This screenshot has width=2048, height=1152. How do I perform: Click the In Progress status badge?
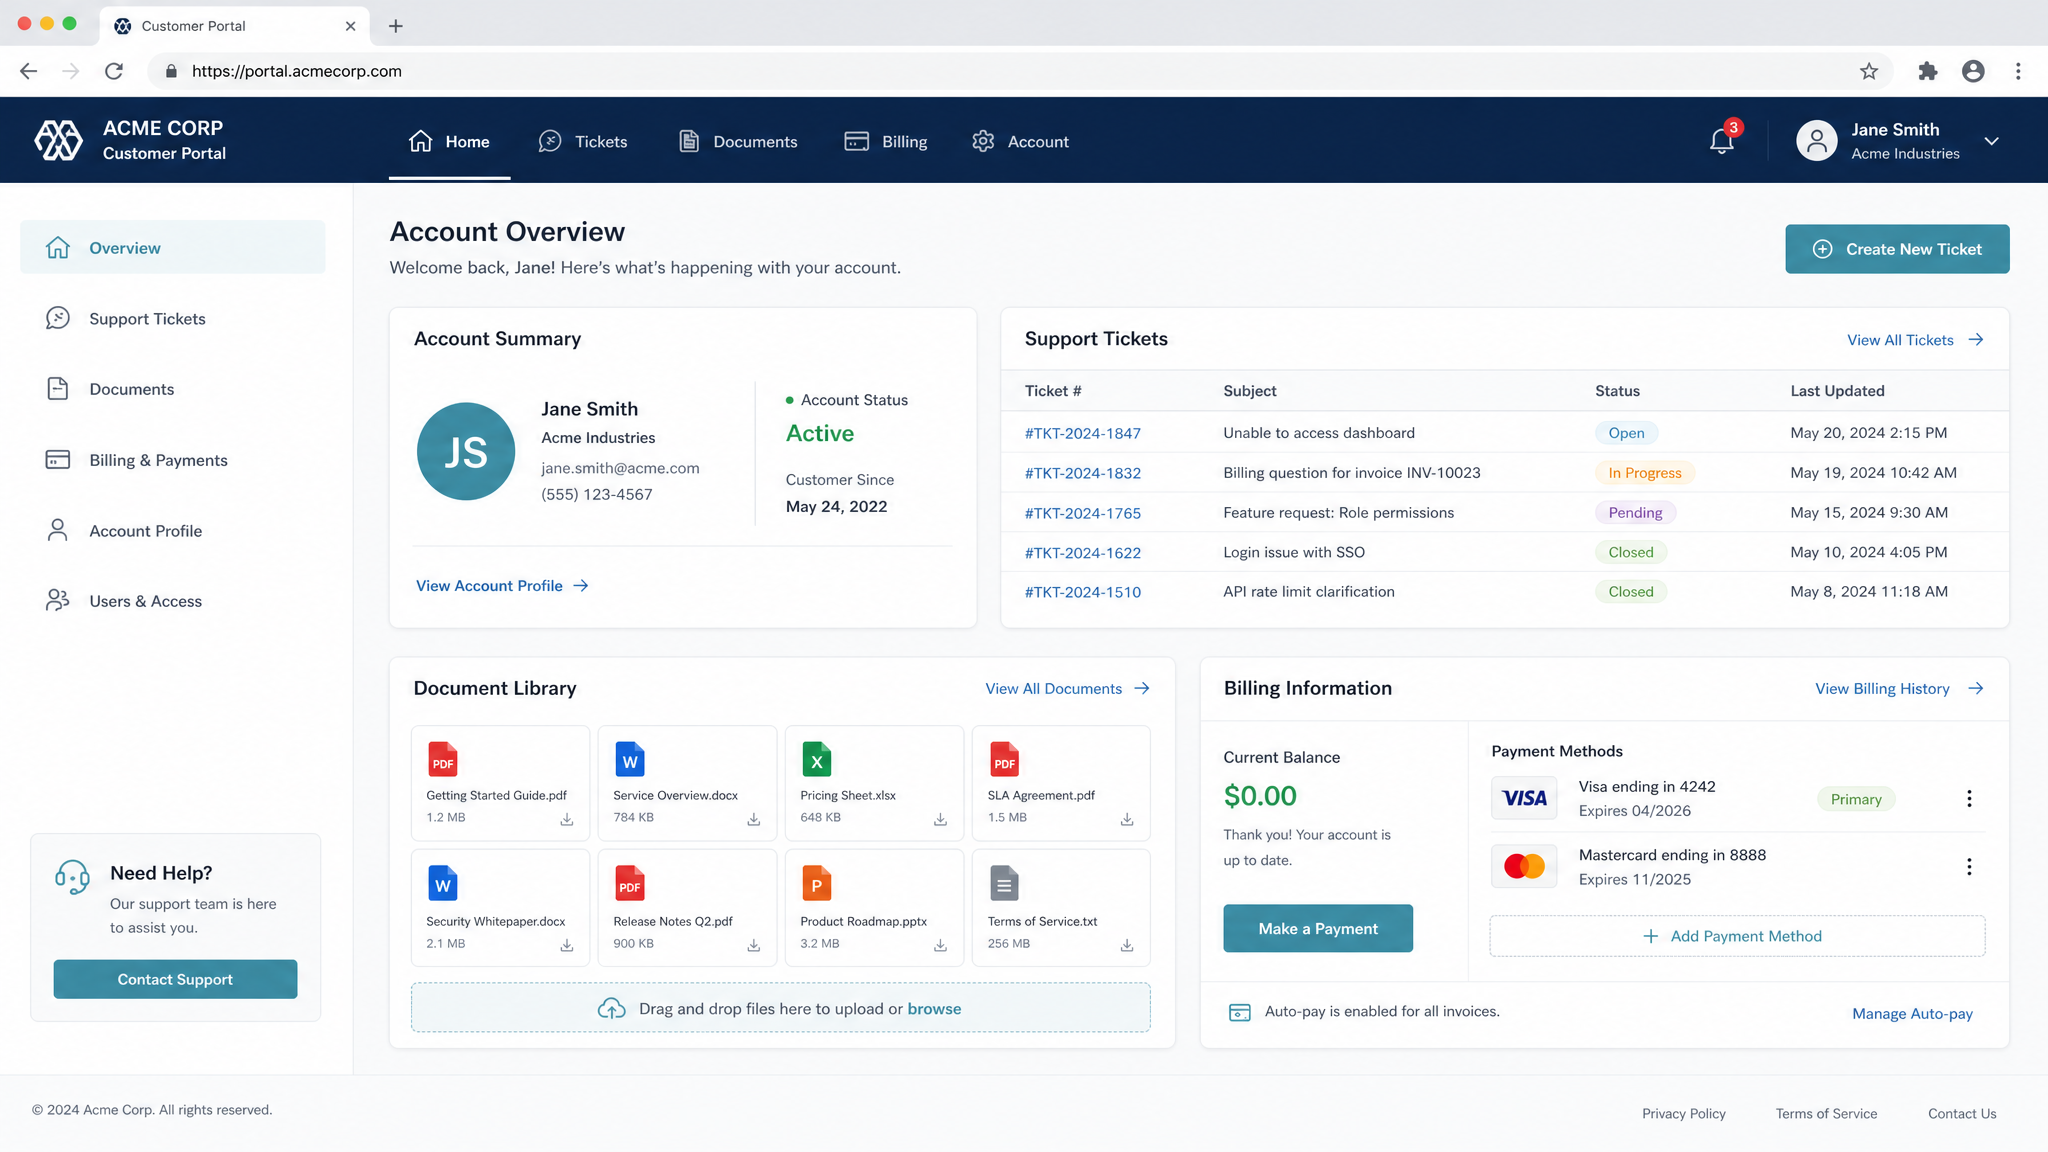(1644, 473)
